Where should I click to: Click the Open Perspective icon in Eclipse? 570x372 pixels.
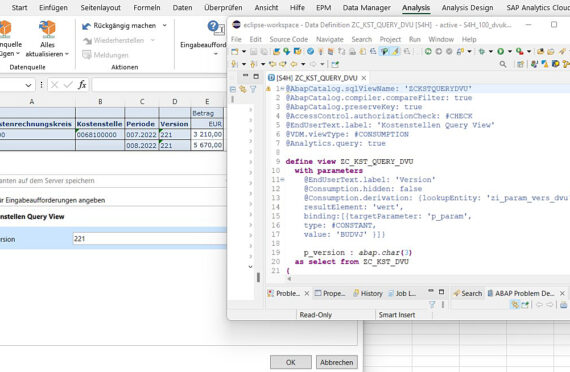[520, 64]
